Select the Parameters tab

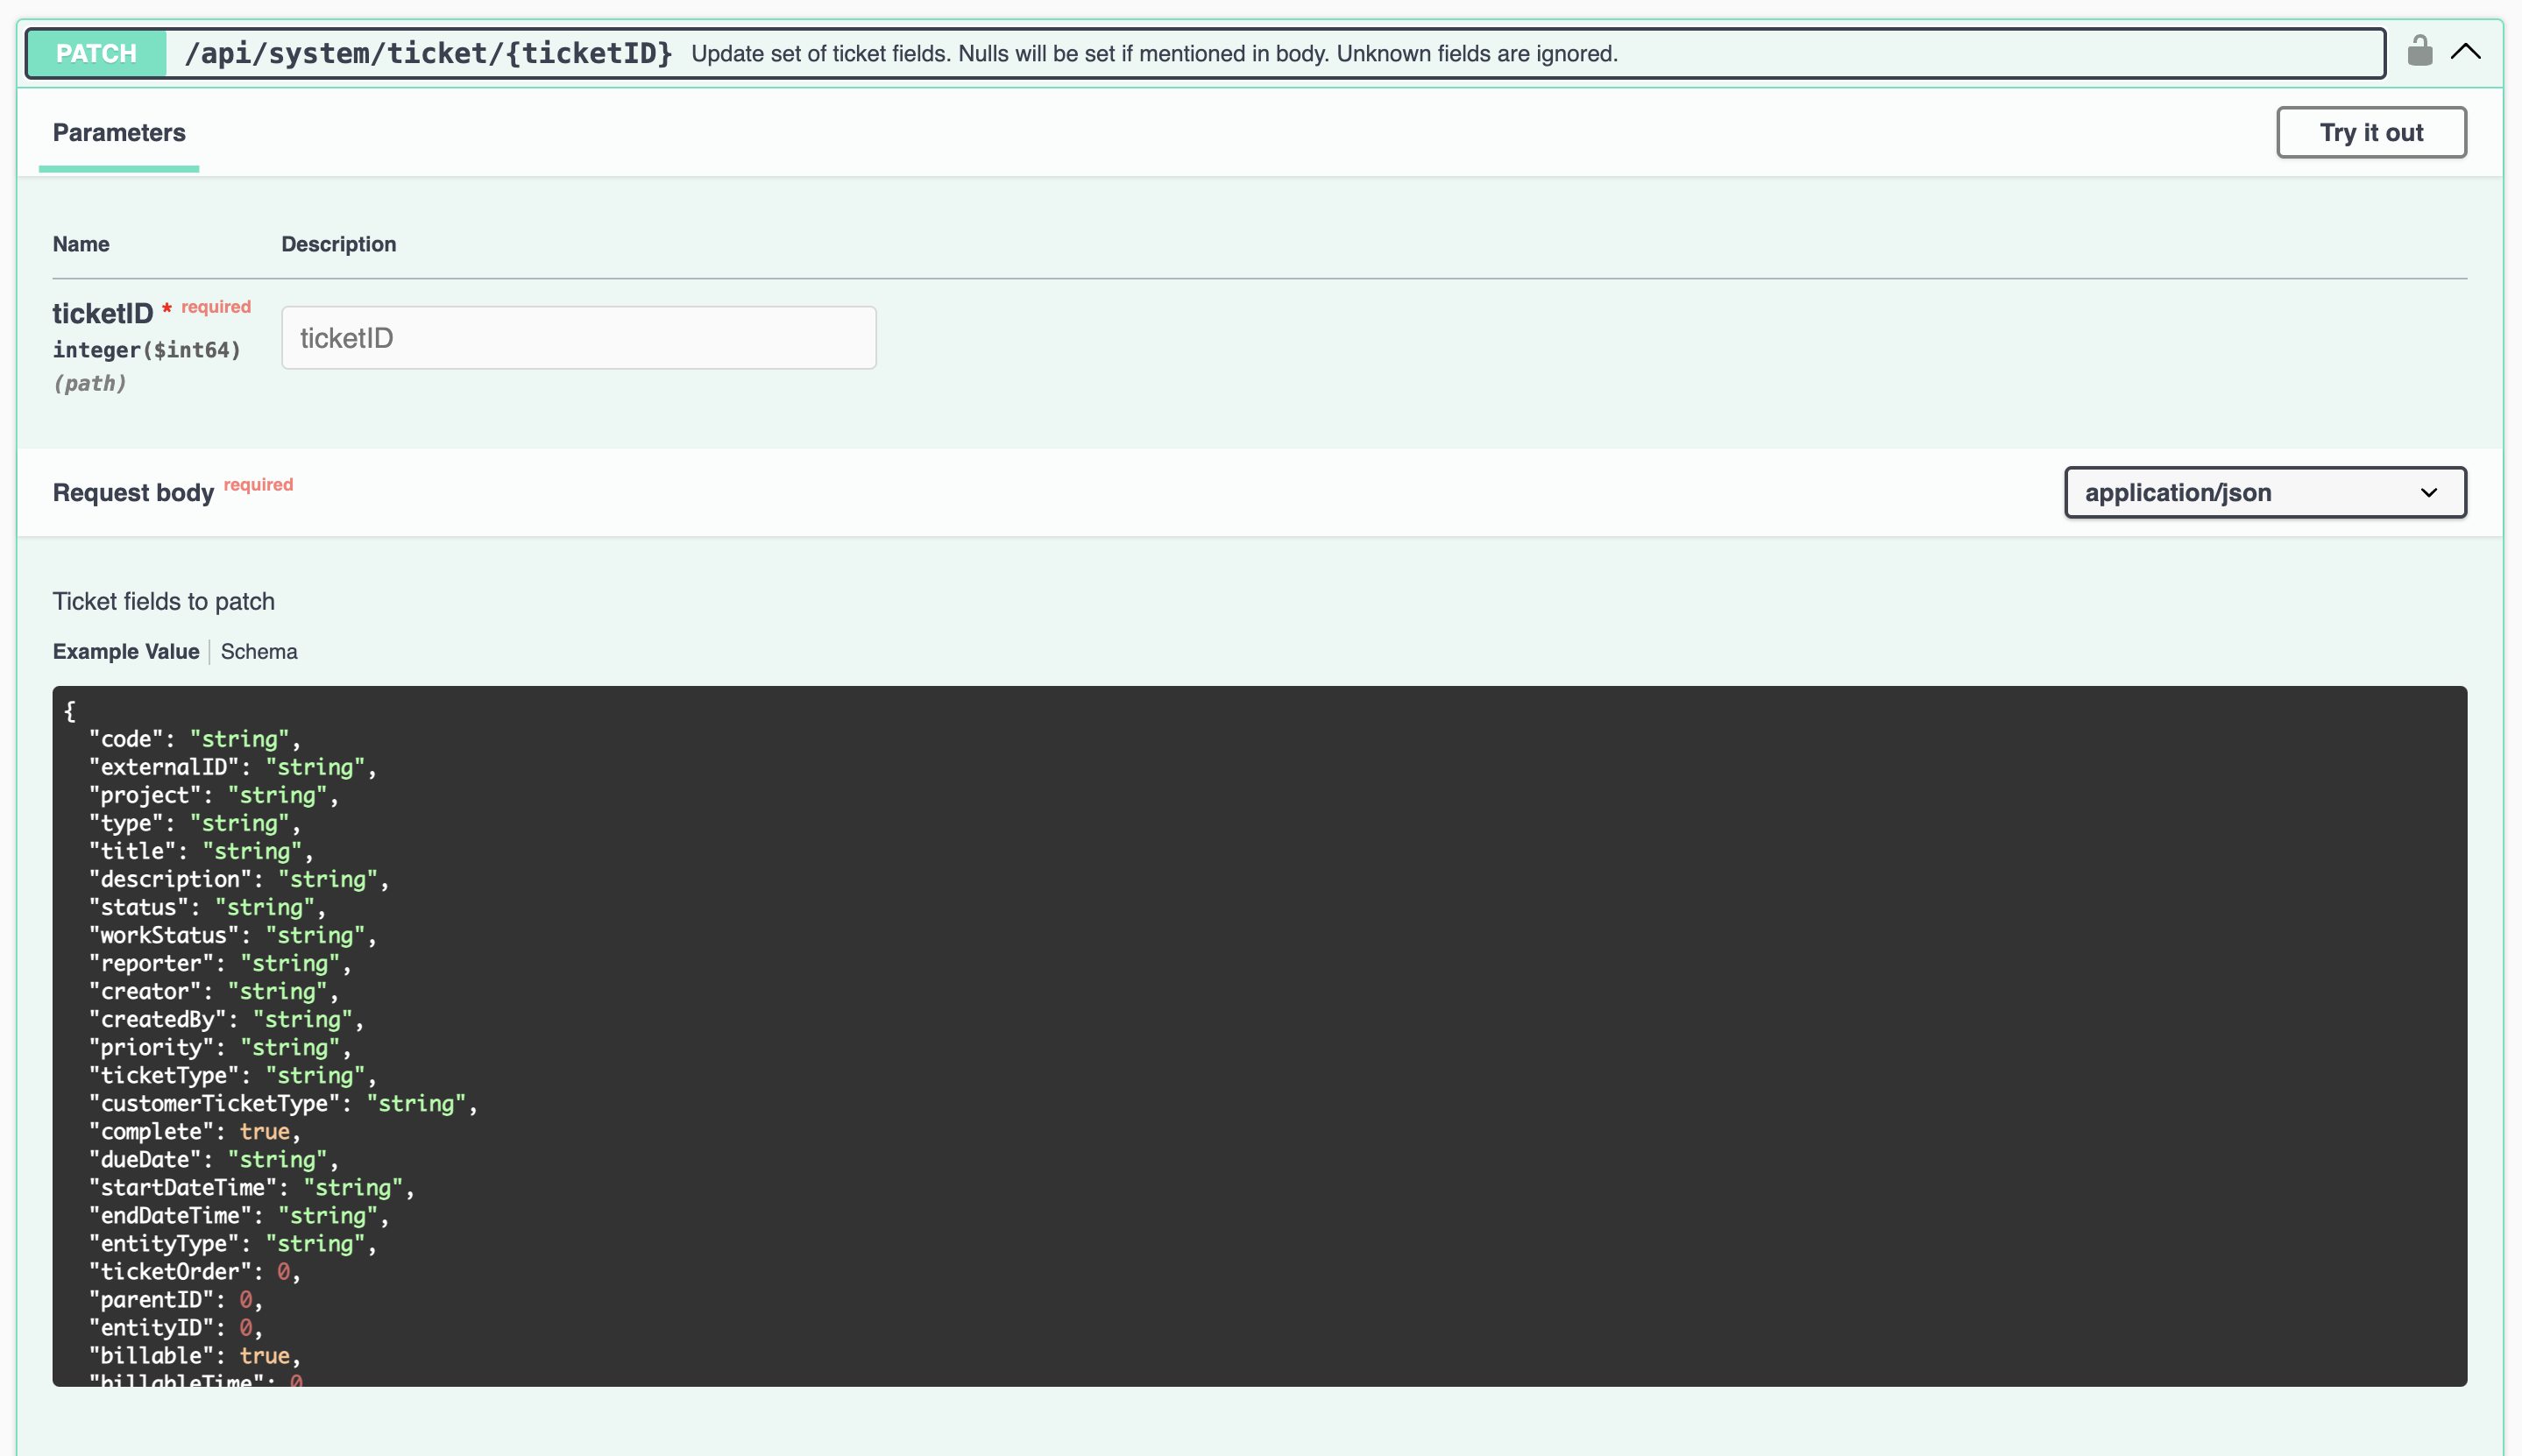point(119,133)
